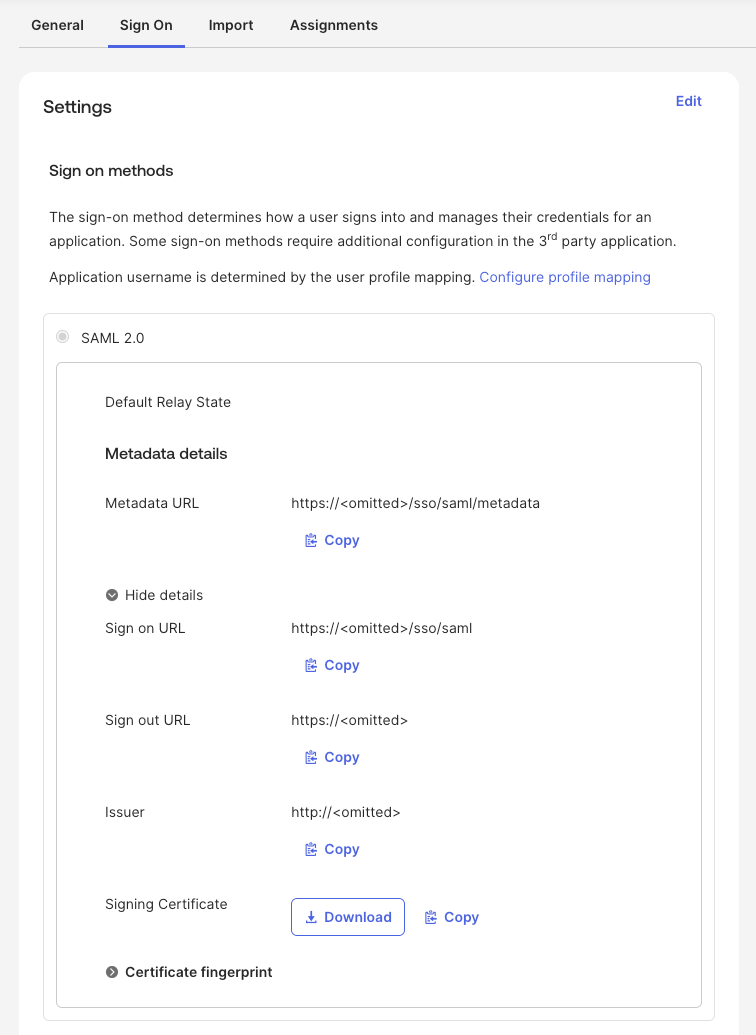Click the clipboard icon beside Sign on URL

tap(311, 665)
